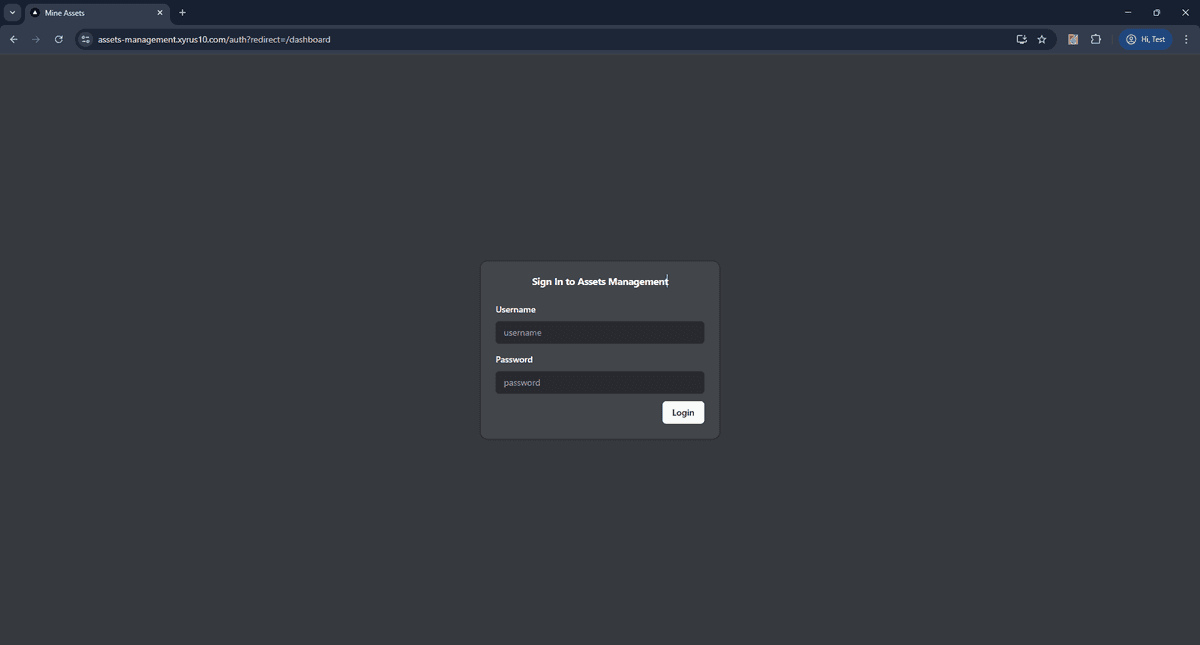
Task: Click the 'Sign In to Assets Management' heading
Action: point(599,281)
